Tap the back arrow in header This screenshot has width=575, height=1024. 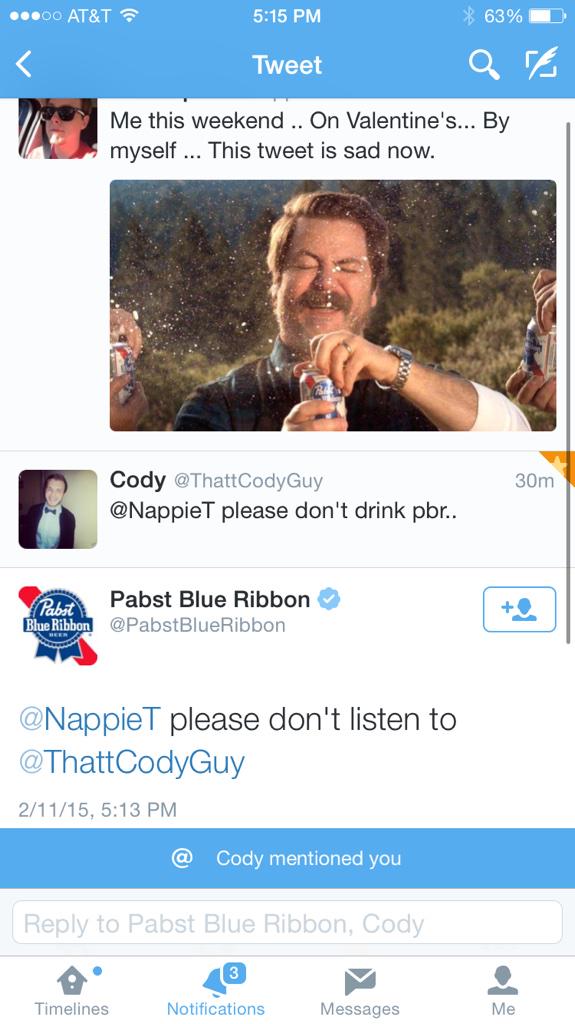pyautogui.click(x=24, y=65)
